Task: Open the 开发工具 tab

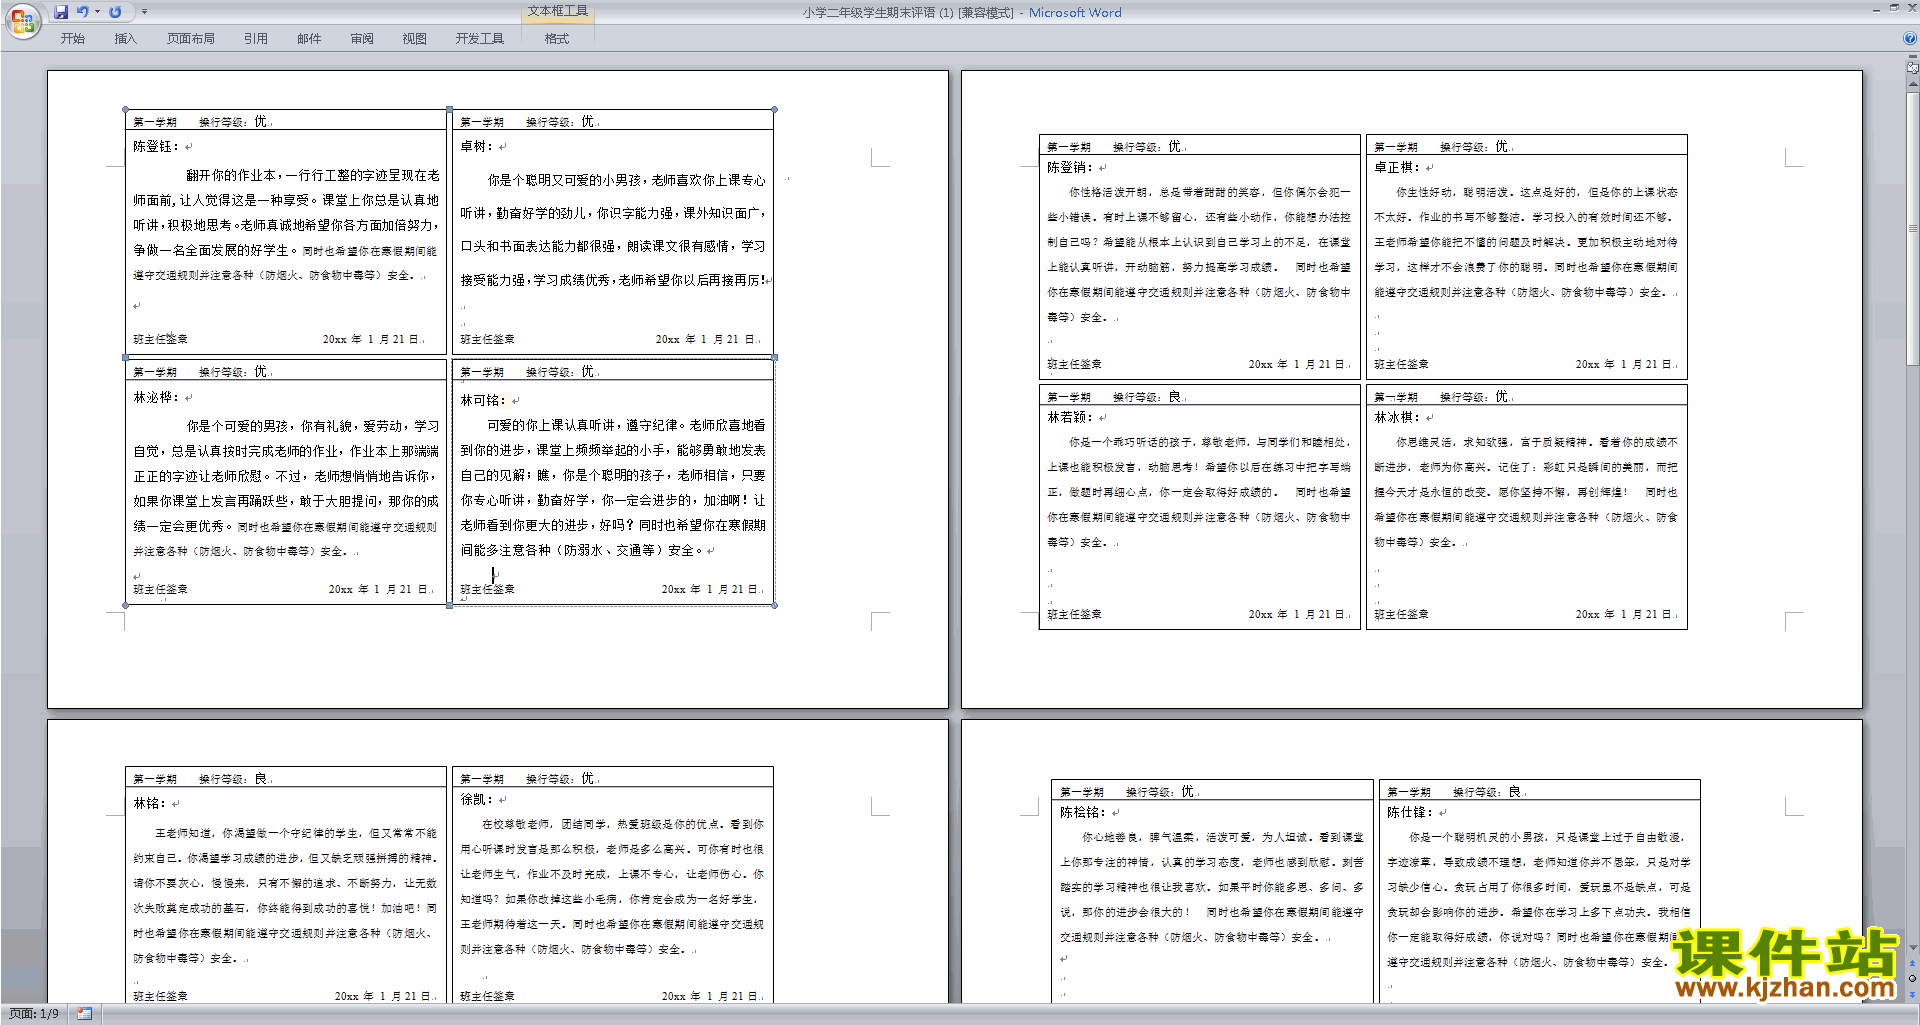Action: (480, 38)
